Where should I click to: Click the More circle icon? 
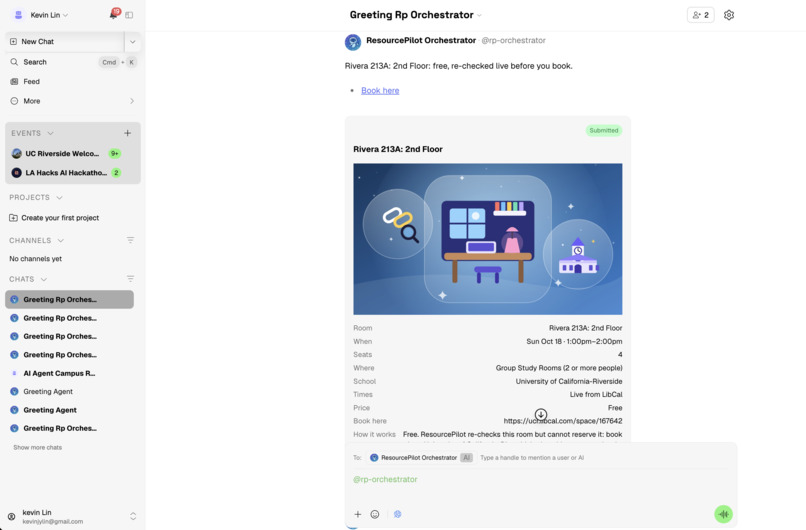(14, 101)
